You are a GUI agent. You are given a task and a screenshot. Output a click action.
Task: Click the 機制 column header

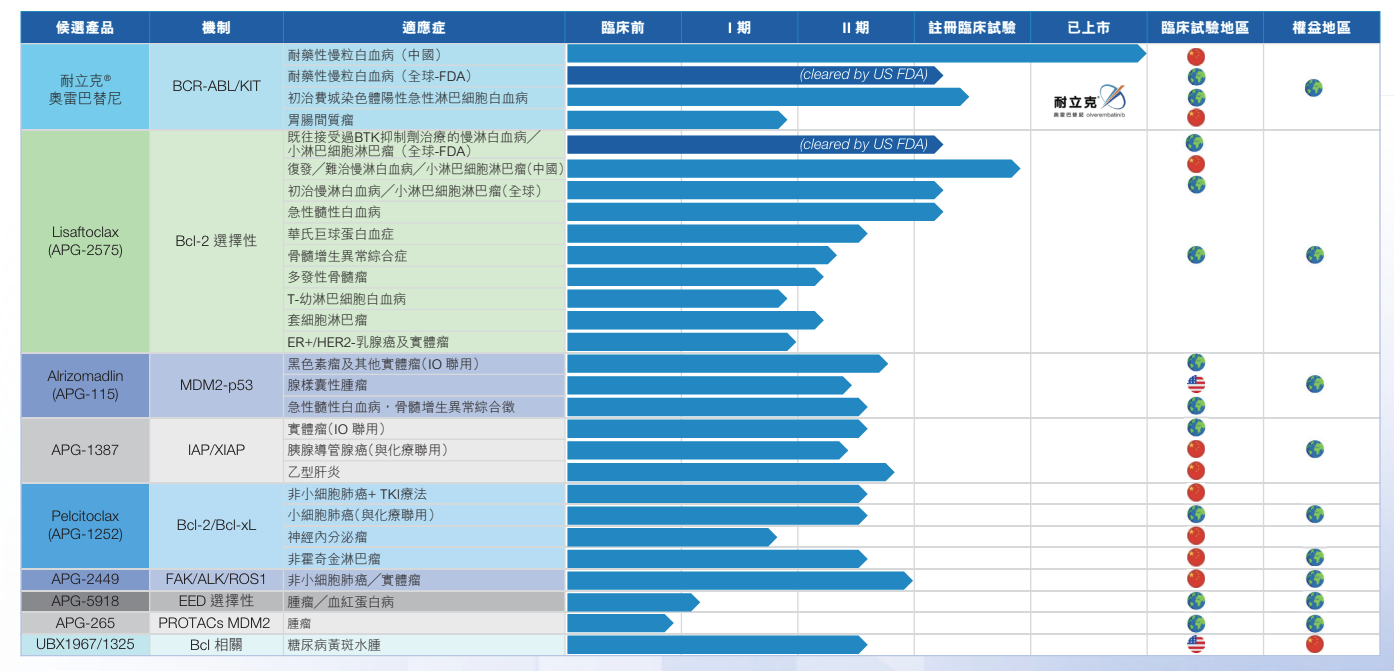[x=216, y=28]
